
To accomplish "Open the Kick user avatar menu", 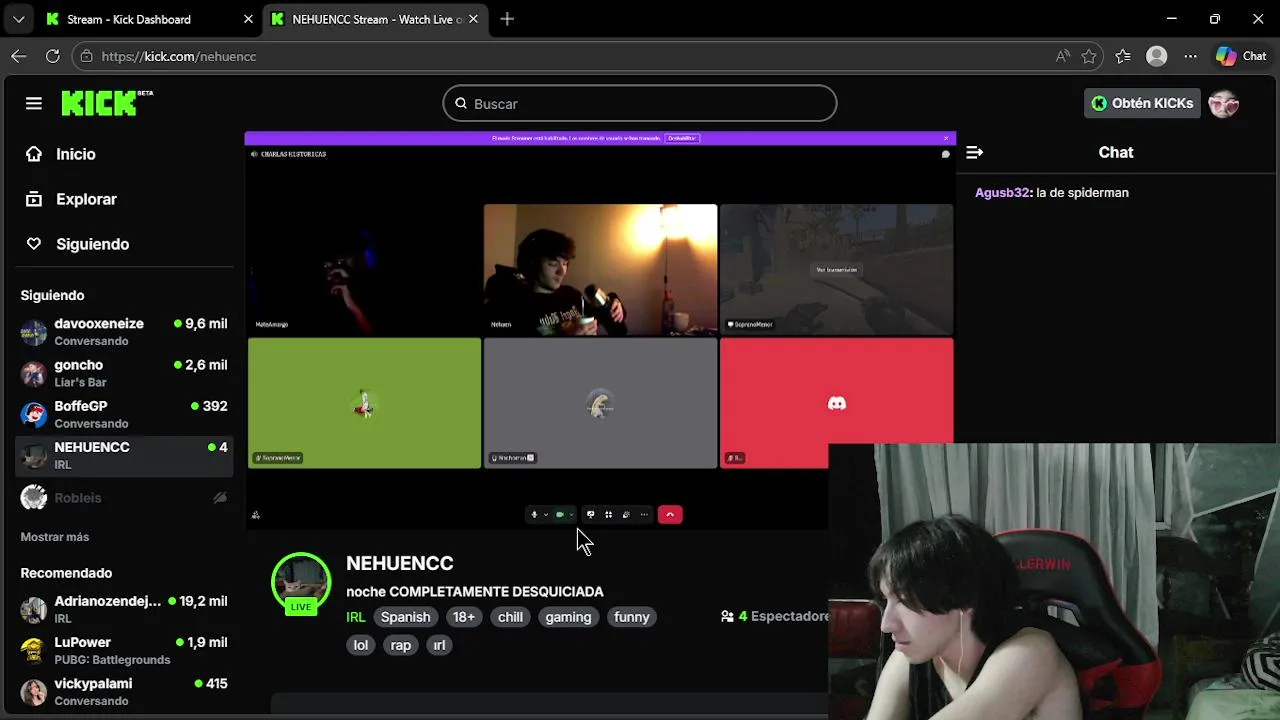I will pyautogui.click(x=1223, y=103).
